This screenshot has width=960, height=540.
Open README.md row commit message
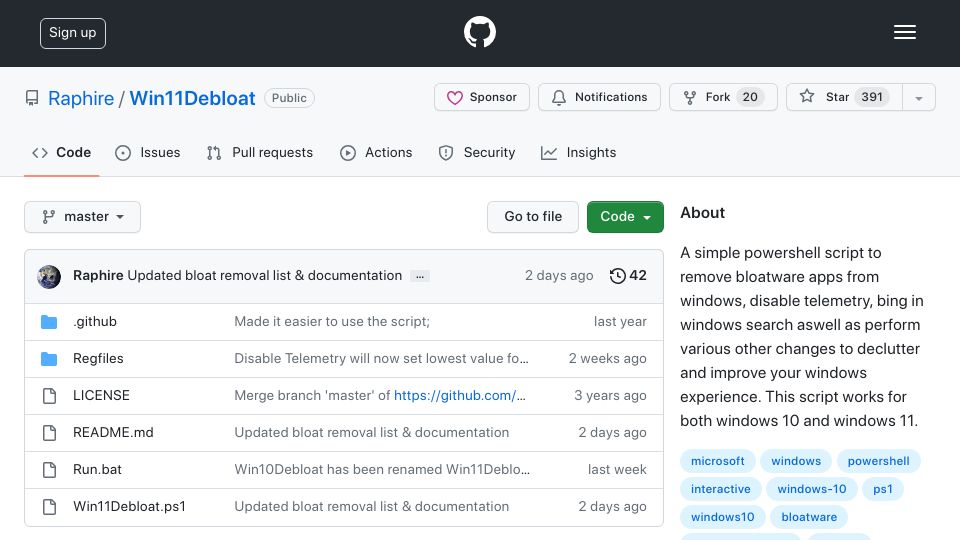[372, 432]
